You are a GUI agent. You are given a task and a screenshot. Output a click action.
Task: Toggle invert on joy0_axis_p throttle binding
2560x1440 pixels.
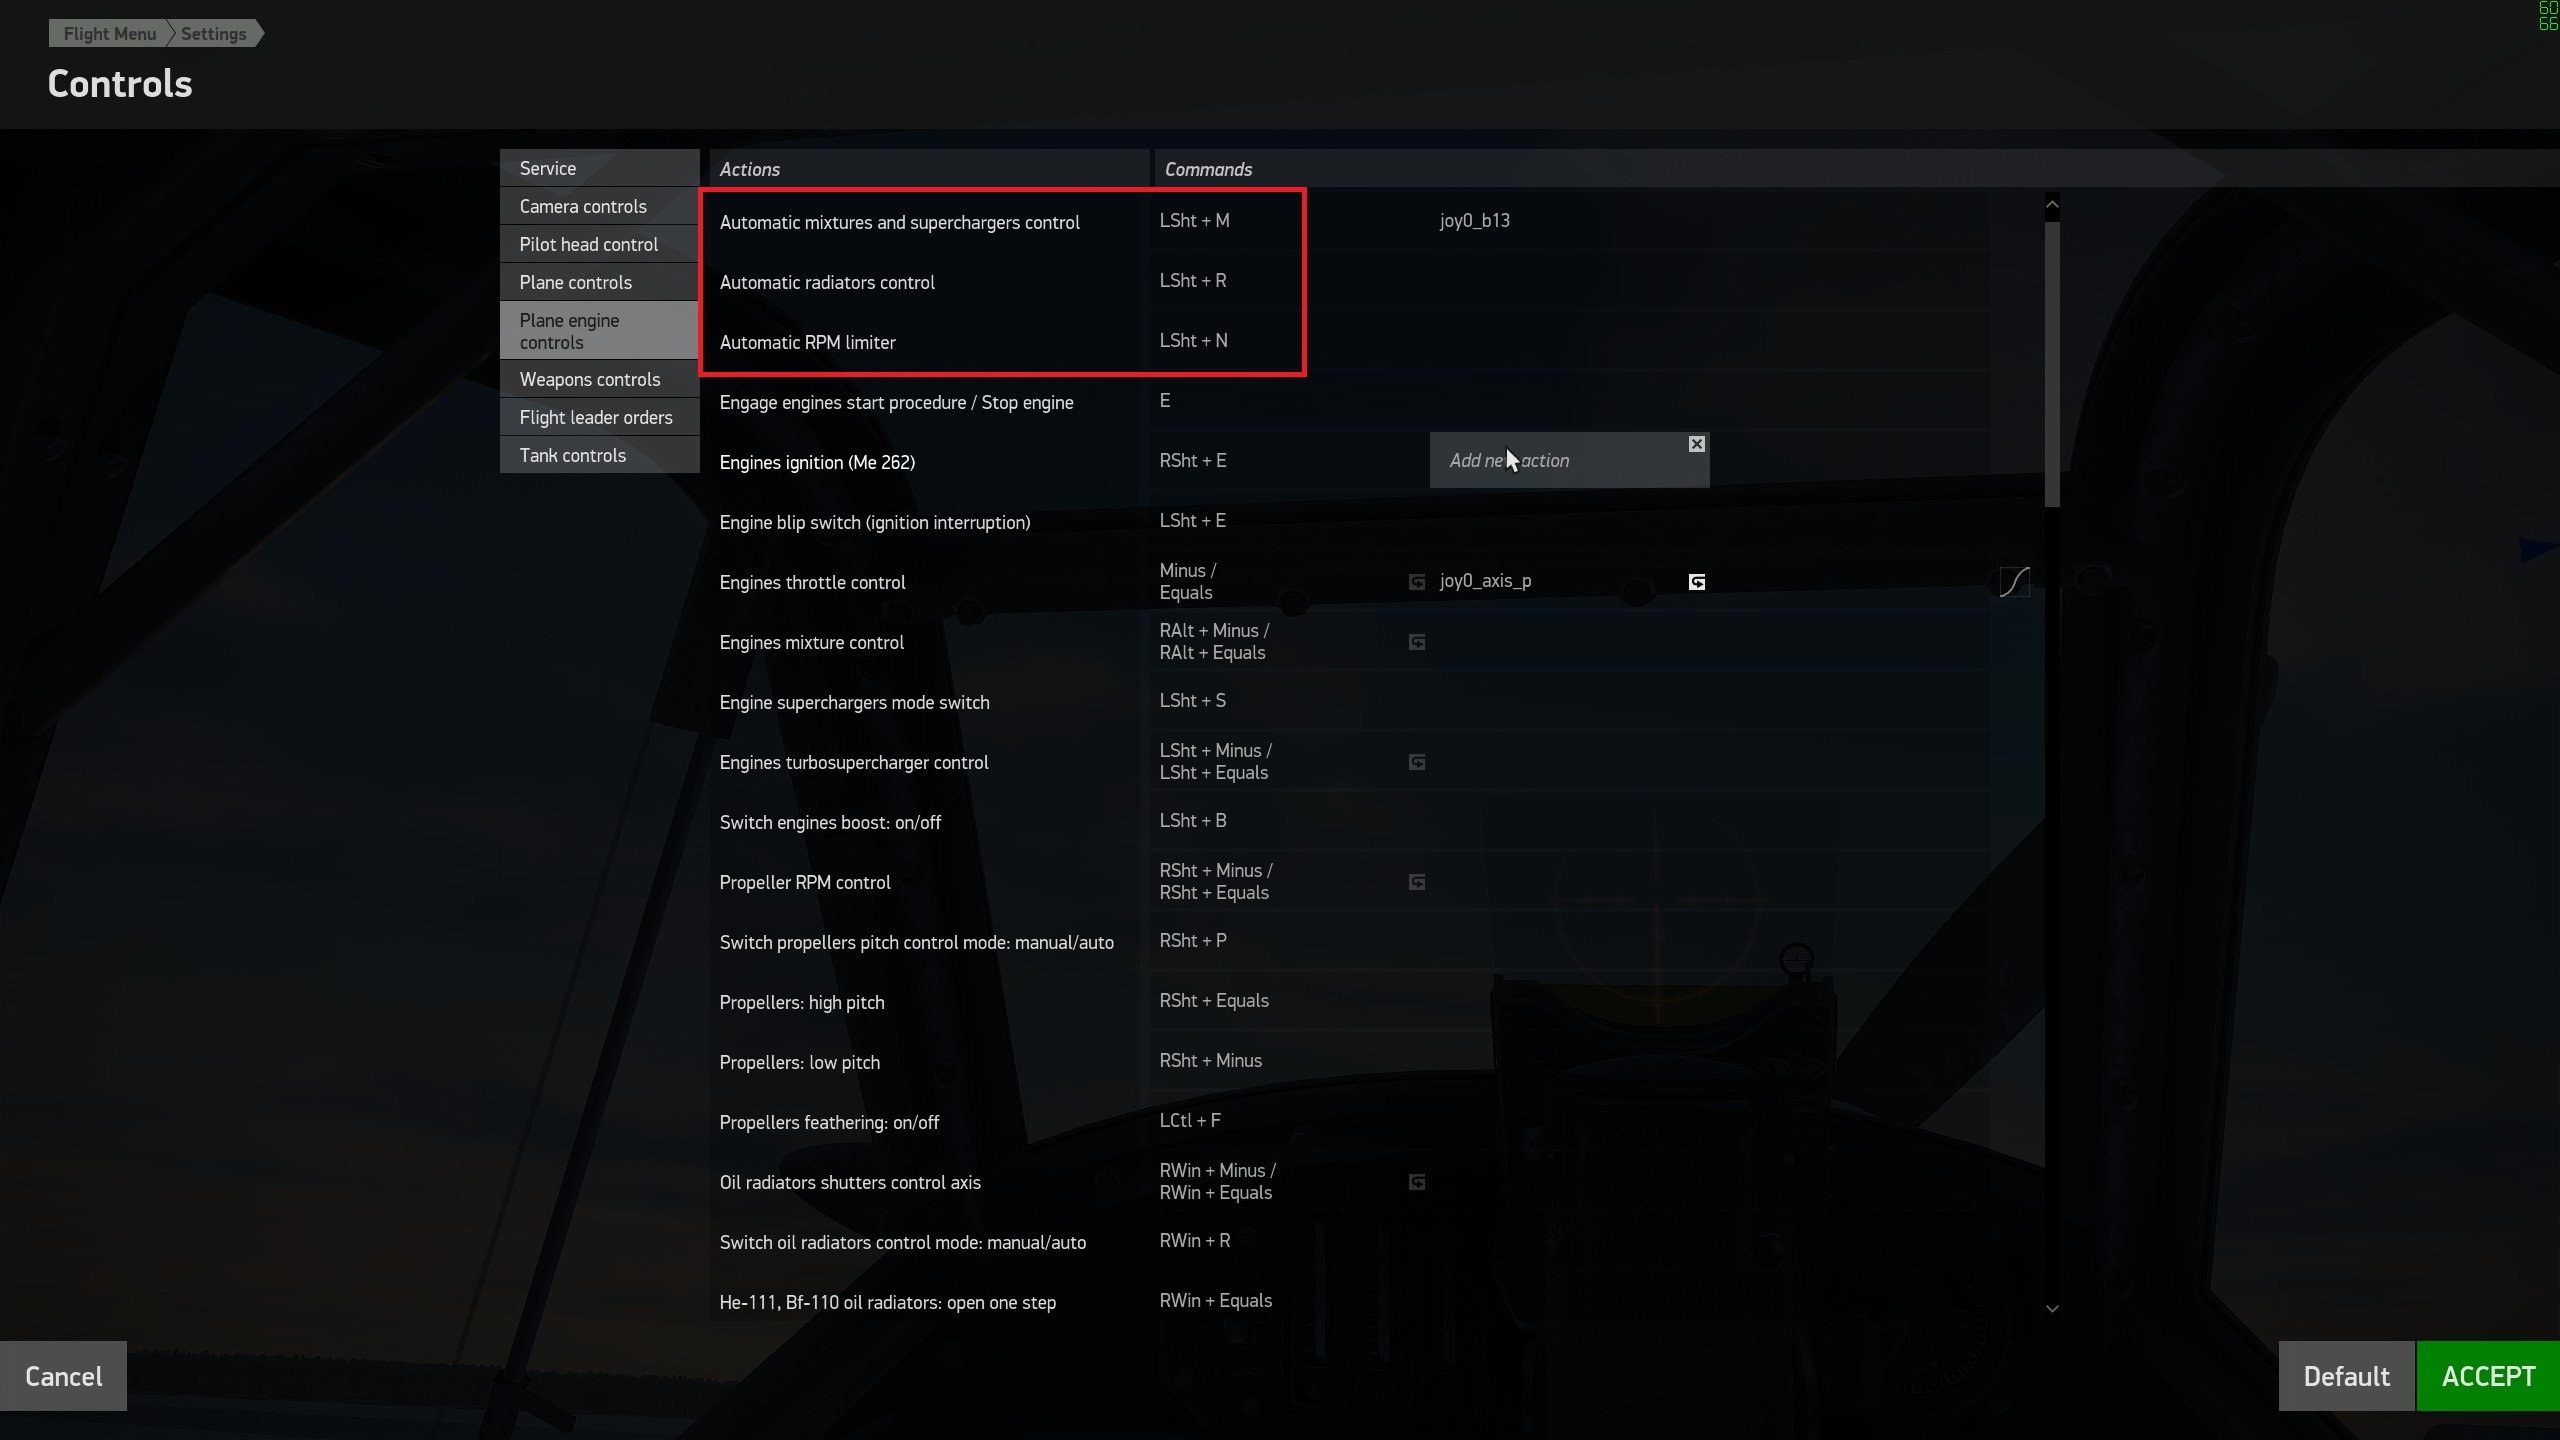click(x=1697, y=582)
